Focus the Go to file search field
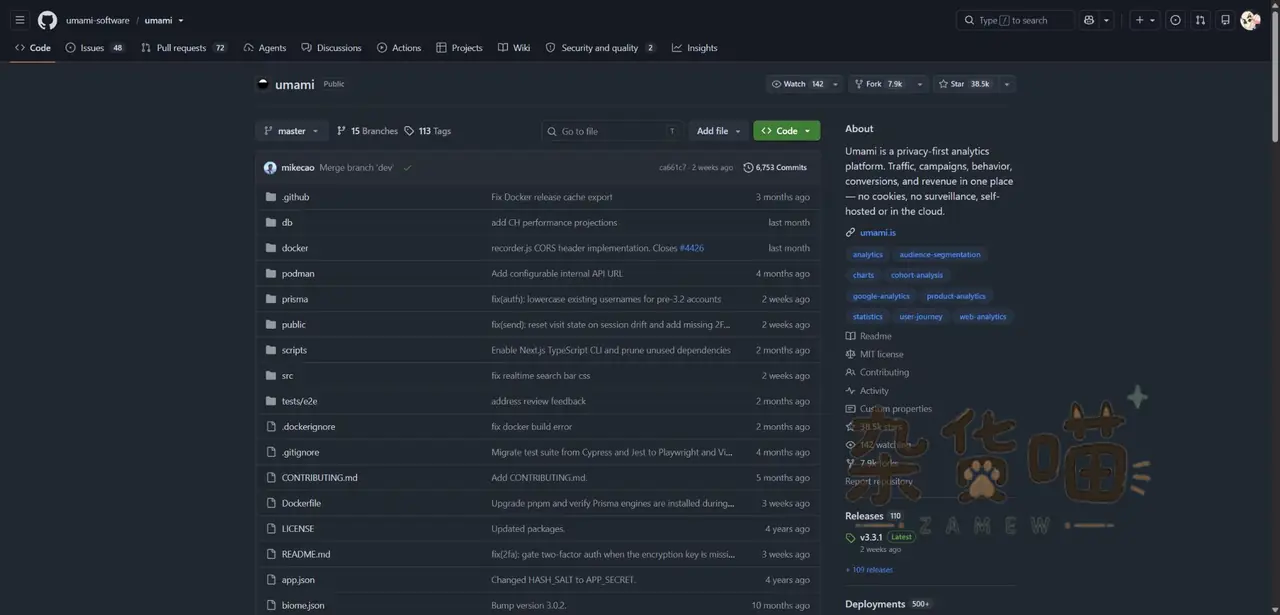1280x615 pixels. click(x=612, y=131)
